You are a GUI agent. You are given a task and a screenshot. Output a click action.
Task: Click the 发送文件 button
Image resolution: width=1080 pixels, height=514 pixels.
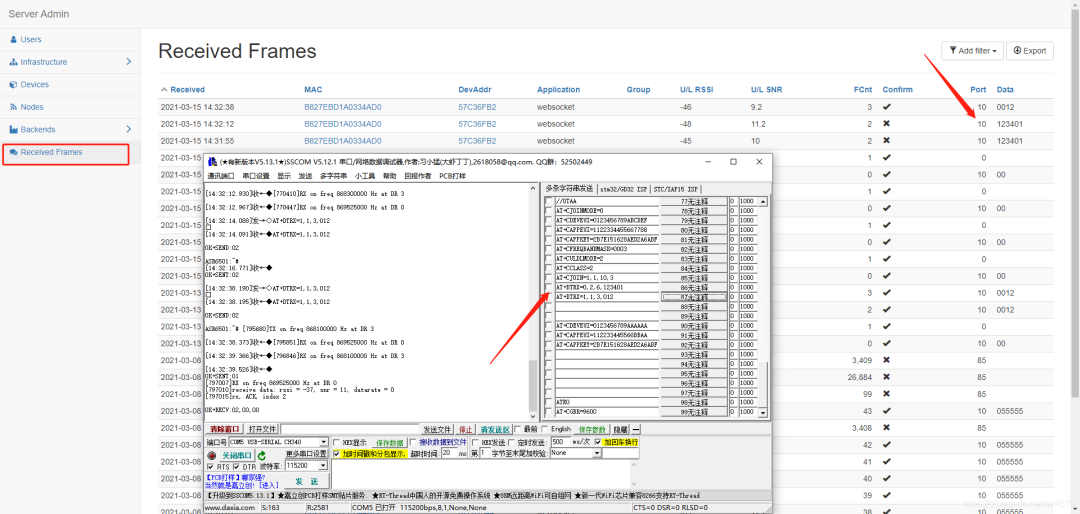point(437,429)
